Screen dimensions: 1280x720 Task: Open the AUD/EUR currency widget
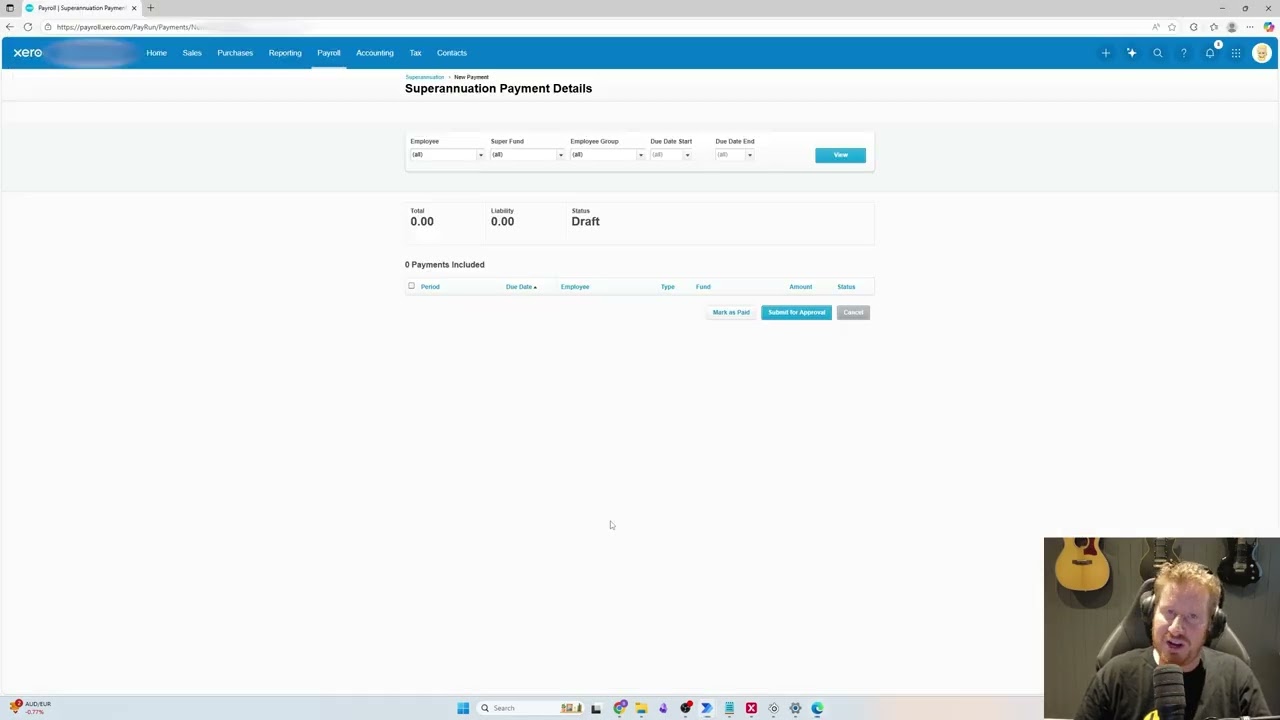pyautogui.click(x=30, y=707)
